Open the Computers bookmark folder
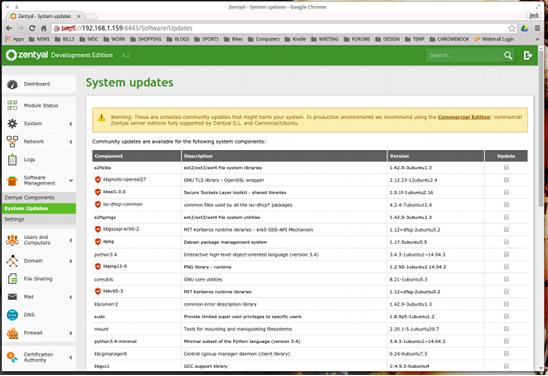Screen dimensions: 548x376 [x=264, y=39]
